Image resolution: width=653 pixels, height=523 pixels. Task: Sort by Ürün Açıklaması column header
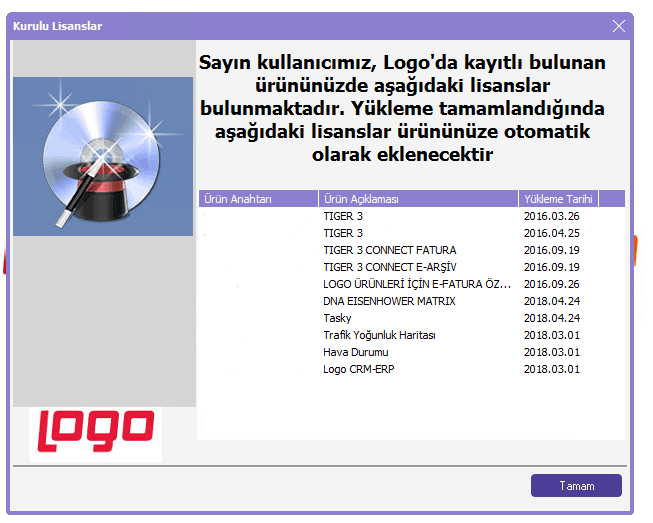coord(418,199)
